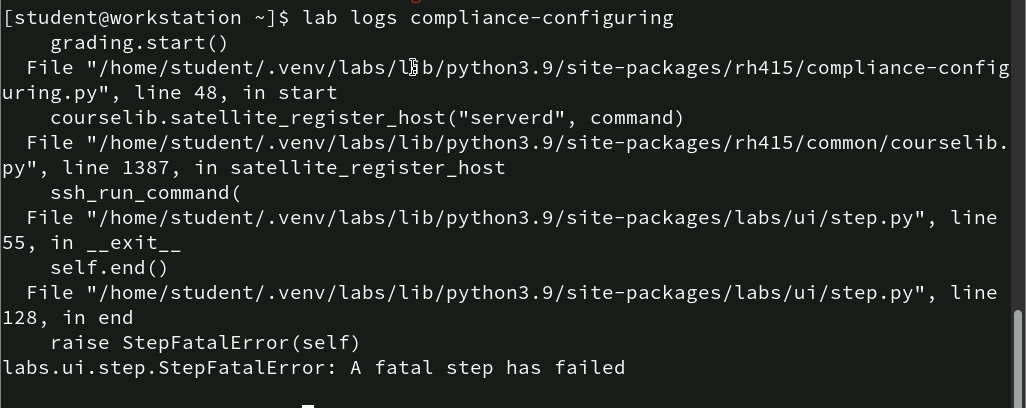Click 'A fatal step has failed' message

coord(487,368)
